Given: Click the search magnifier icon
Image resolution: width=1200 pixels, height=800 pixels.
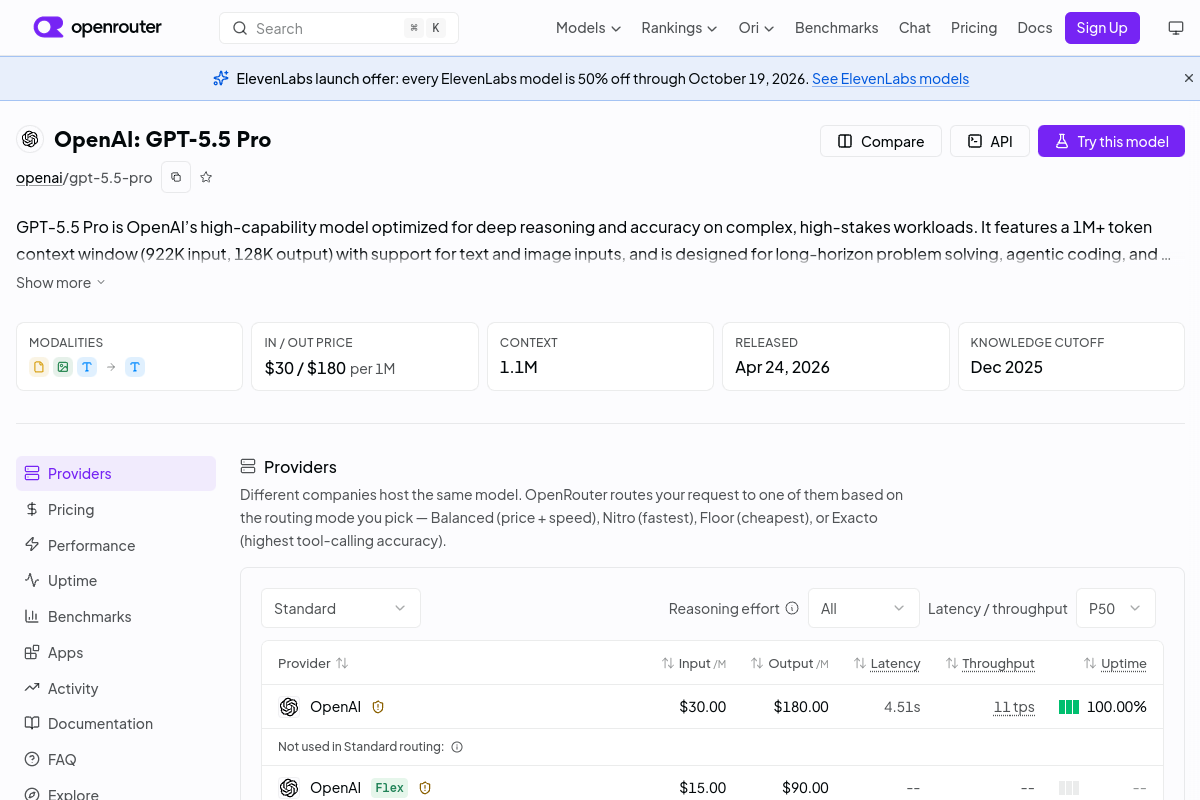Looking at the screenshot, I should (x=240, y=28).
